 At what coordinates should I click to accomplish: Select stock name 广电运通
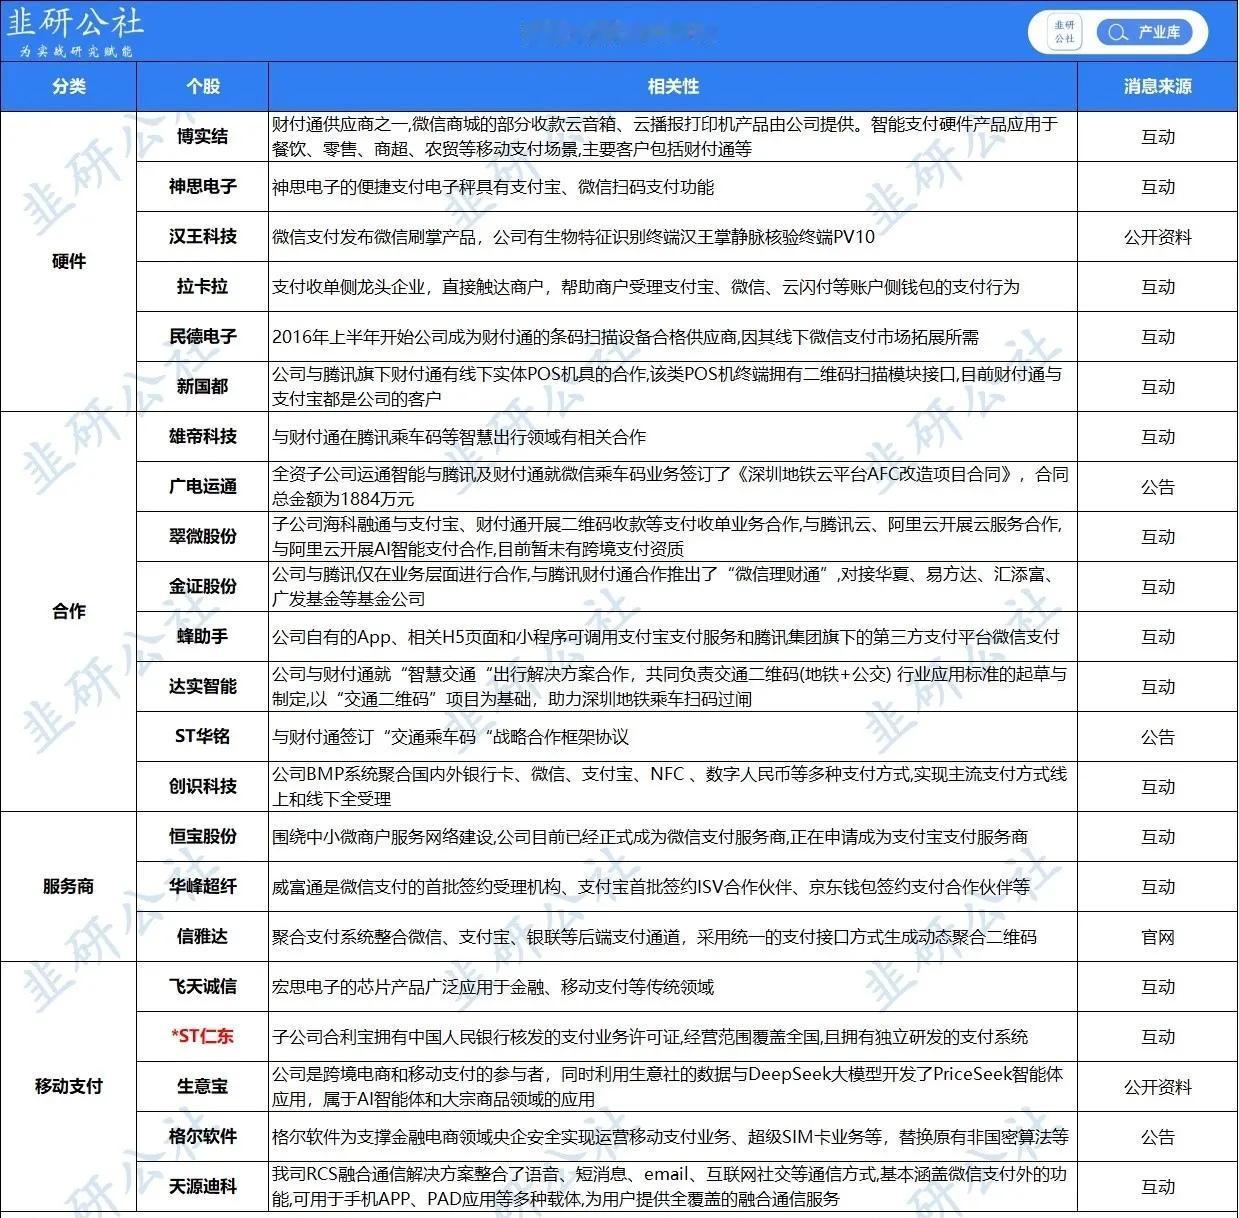[202, 486]
